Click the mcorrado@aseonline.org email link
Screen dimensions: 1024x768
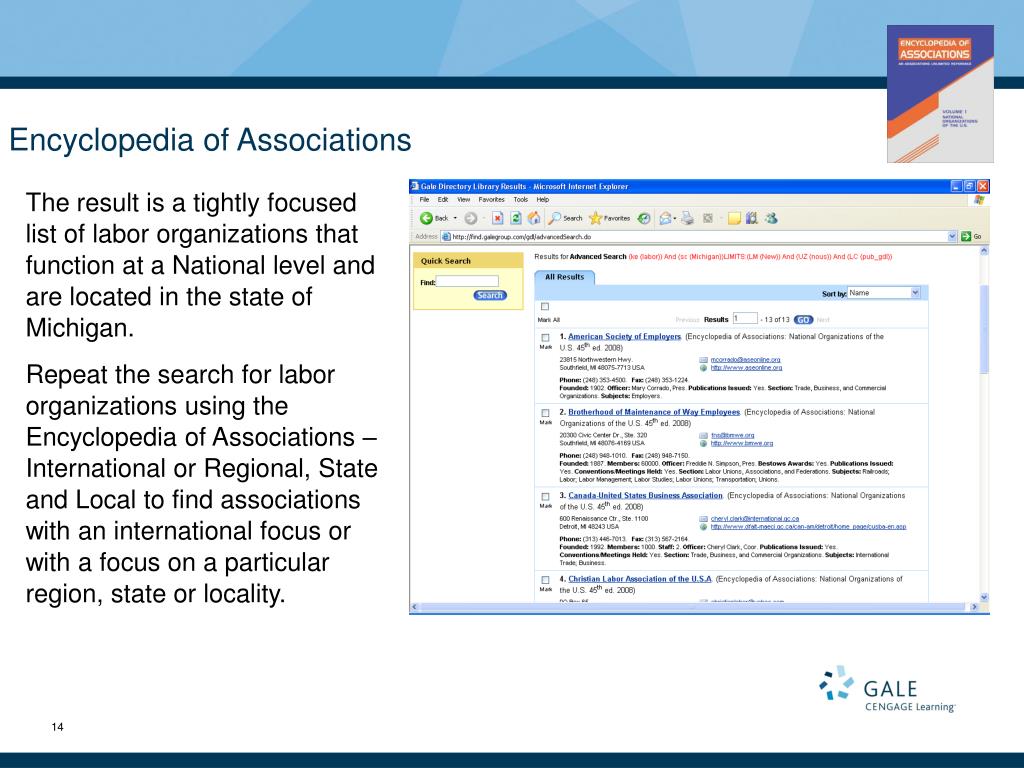click(745, 360)
